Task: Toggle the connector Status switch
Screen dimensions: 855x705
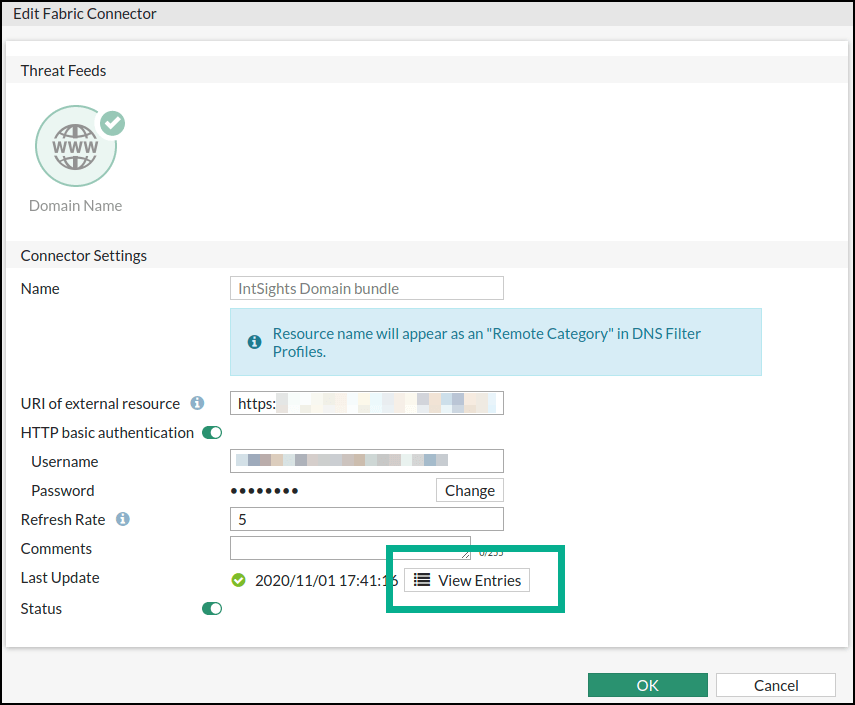Action: pos(212,608)
